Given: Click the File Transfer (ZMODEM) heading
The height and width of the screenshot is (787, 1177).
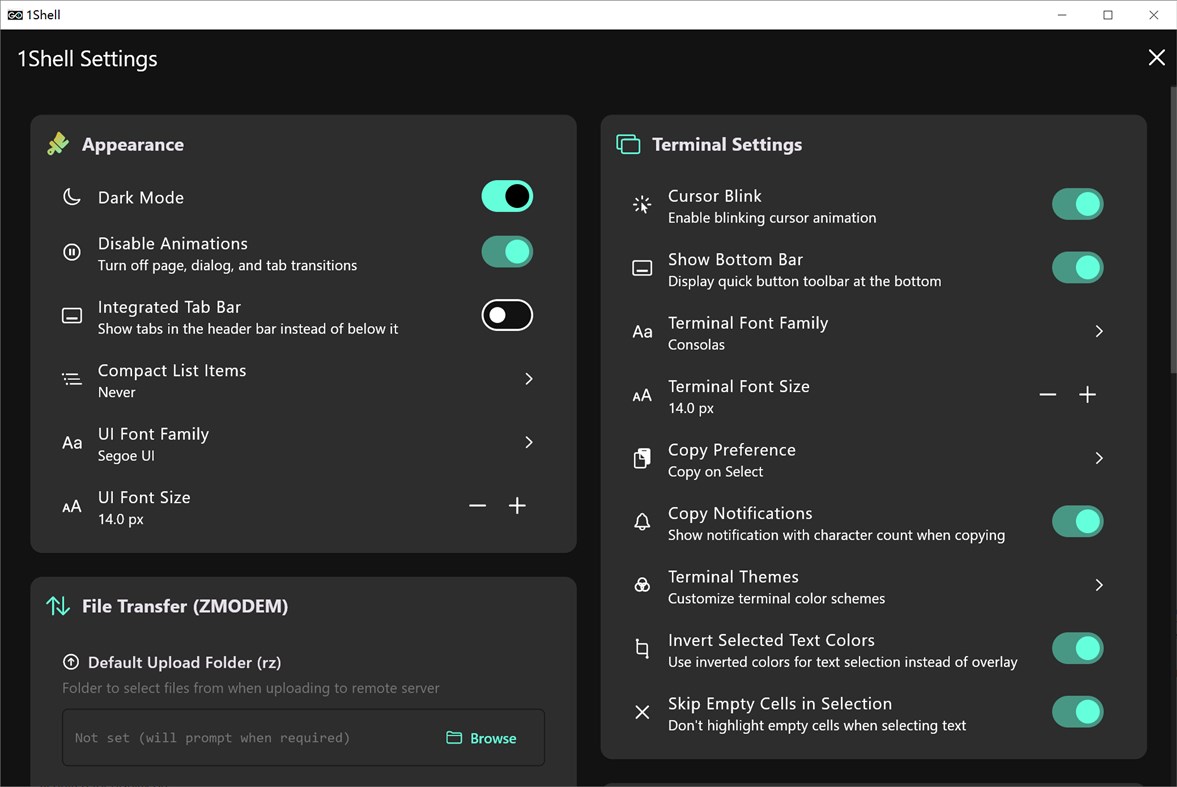Looking at the screenshot, I should [x=185, y=606].
